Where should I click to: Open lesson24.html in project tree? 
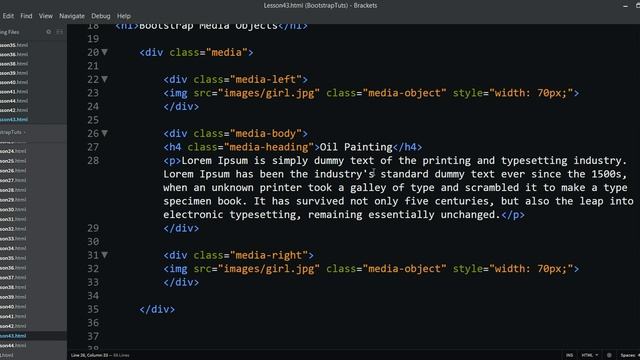13,151
